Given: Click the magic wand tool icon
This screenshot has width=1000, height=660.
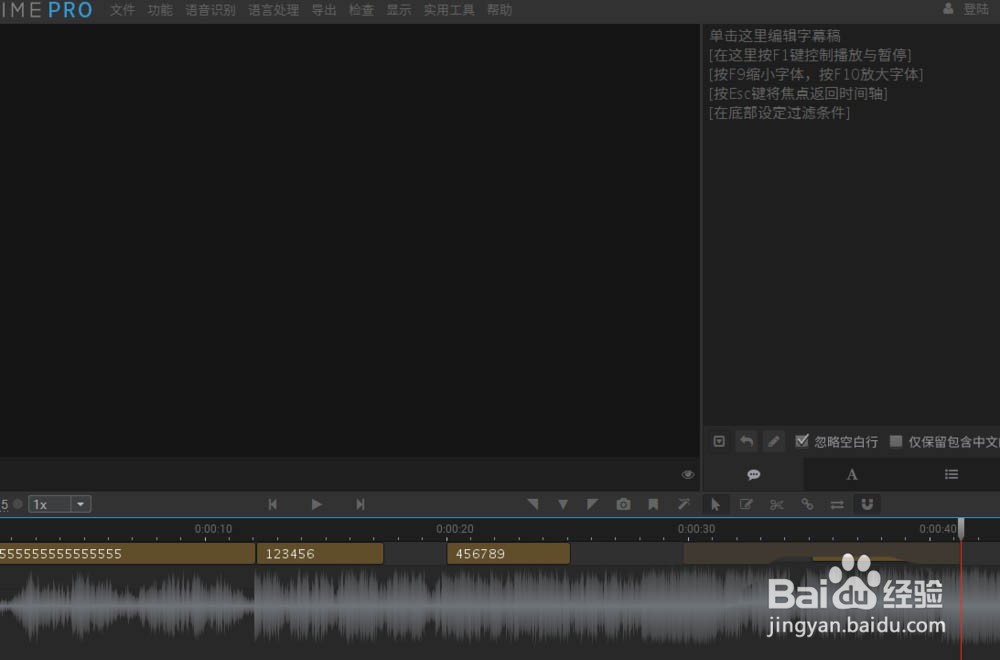Looking at the screenshot, I should click(684, 504).
